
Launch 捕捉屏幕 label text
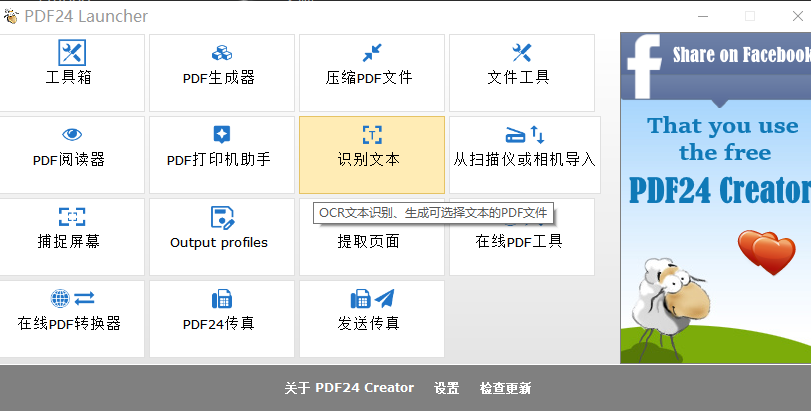68,241
